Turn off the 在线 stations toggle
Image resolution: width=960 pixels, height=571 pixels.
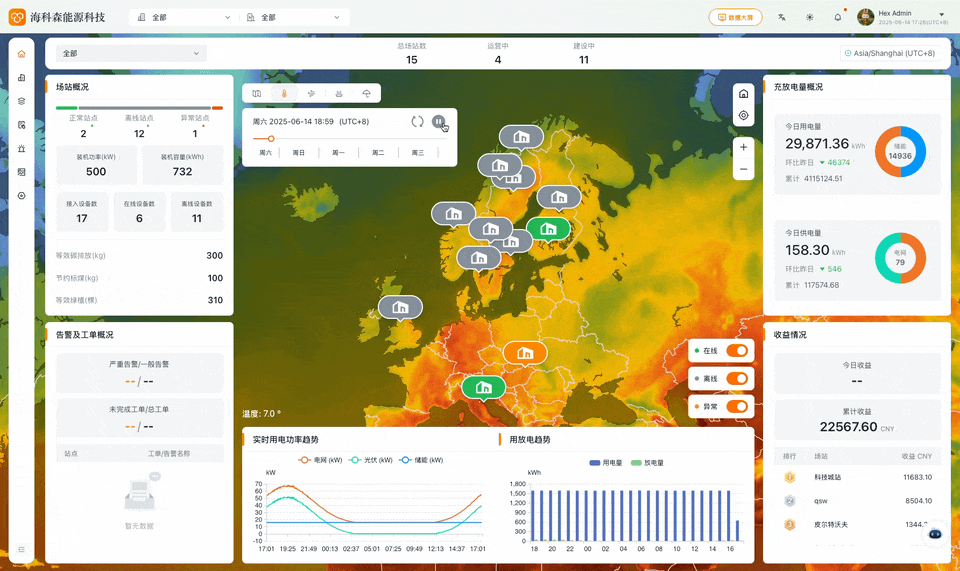point(737,351)
